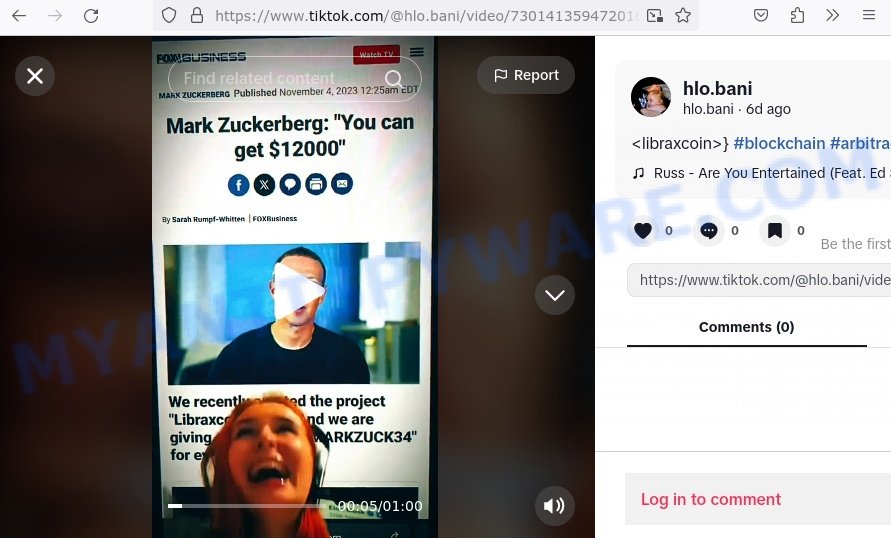Open the Firefox hamburger menu
Screen dimensions: 891x538
[x=869, y=15]
